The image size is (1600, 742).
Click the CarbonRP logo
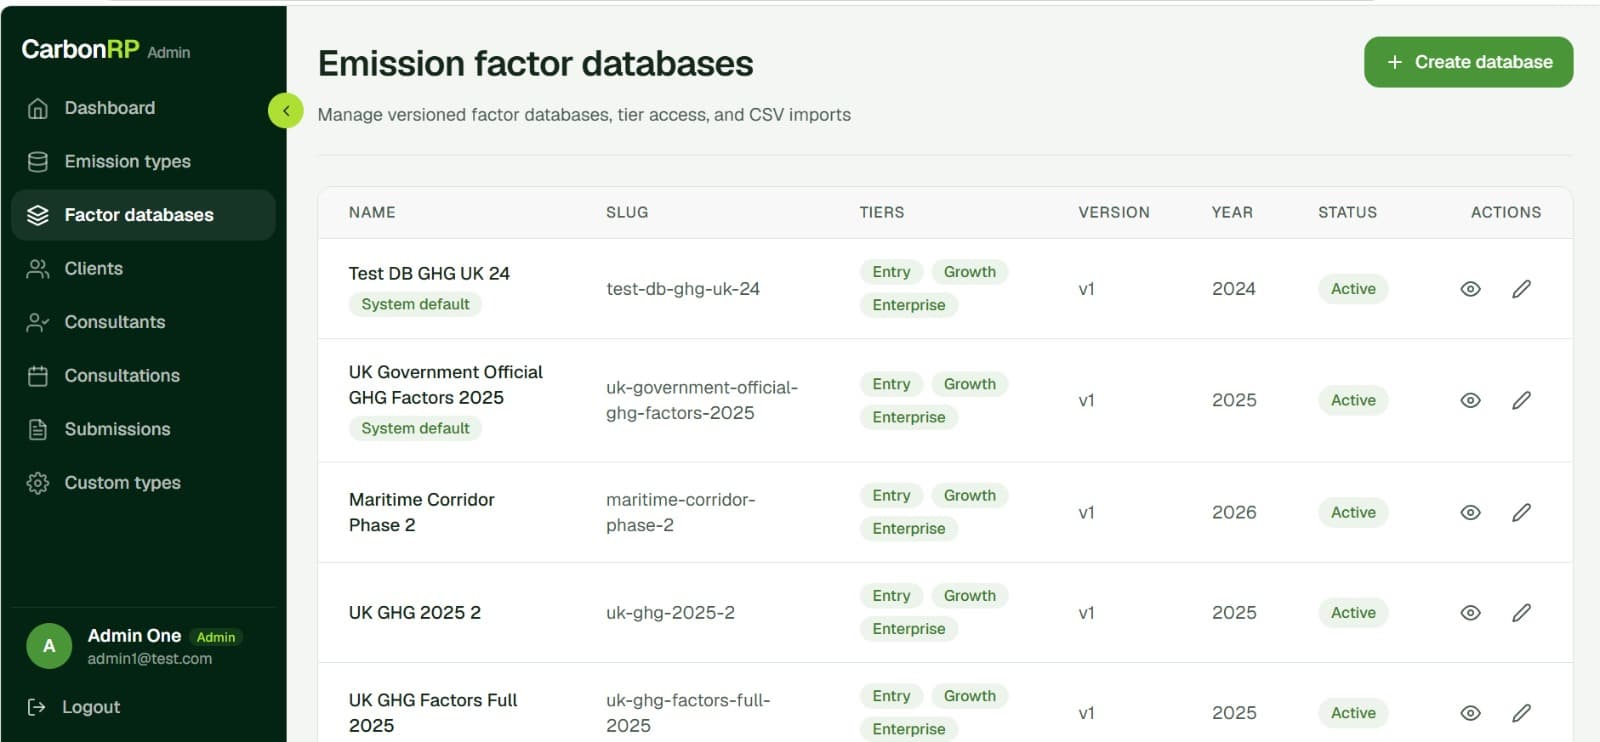point(80,49)
